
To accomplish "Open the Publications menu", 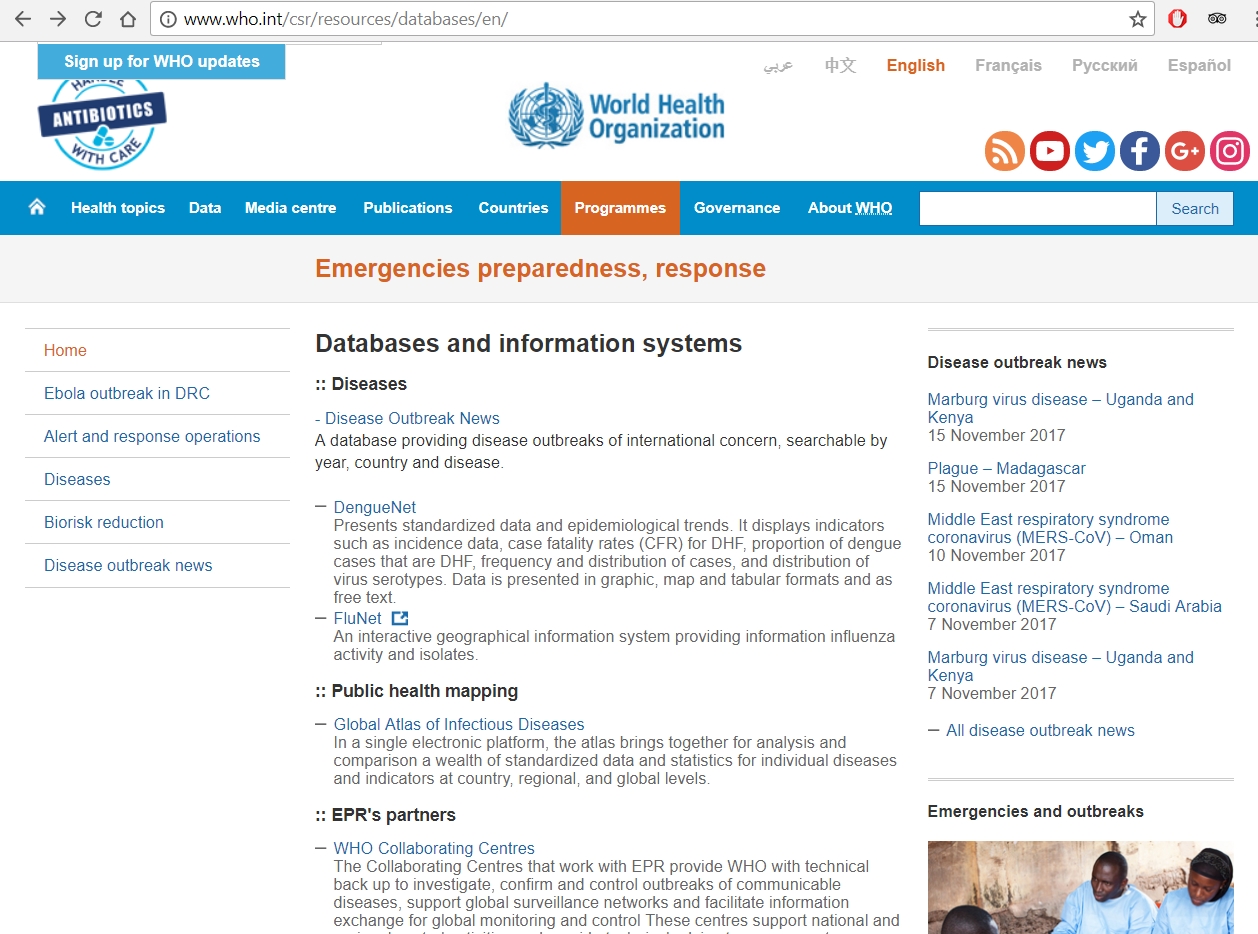I will (x=408, y=208).
